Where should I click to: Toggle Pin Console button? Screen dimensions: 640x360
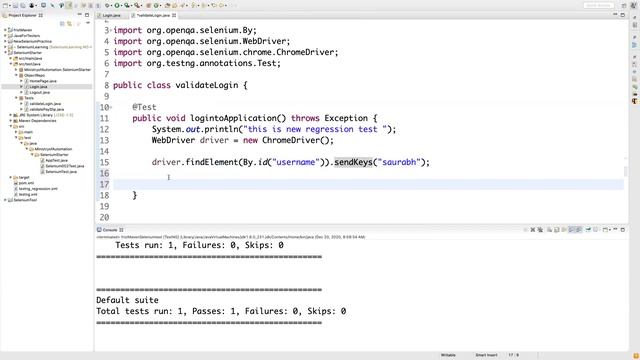pyautogui.click(x=588, y=230)
